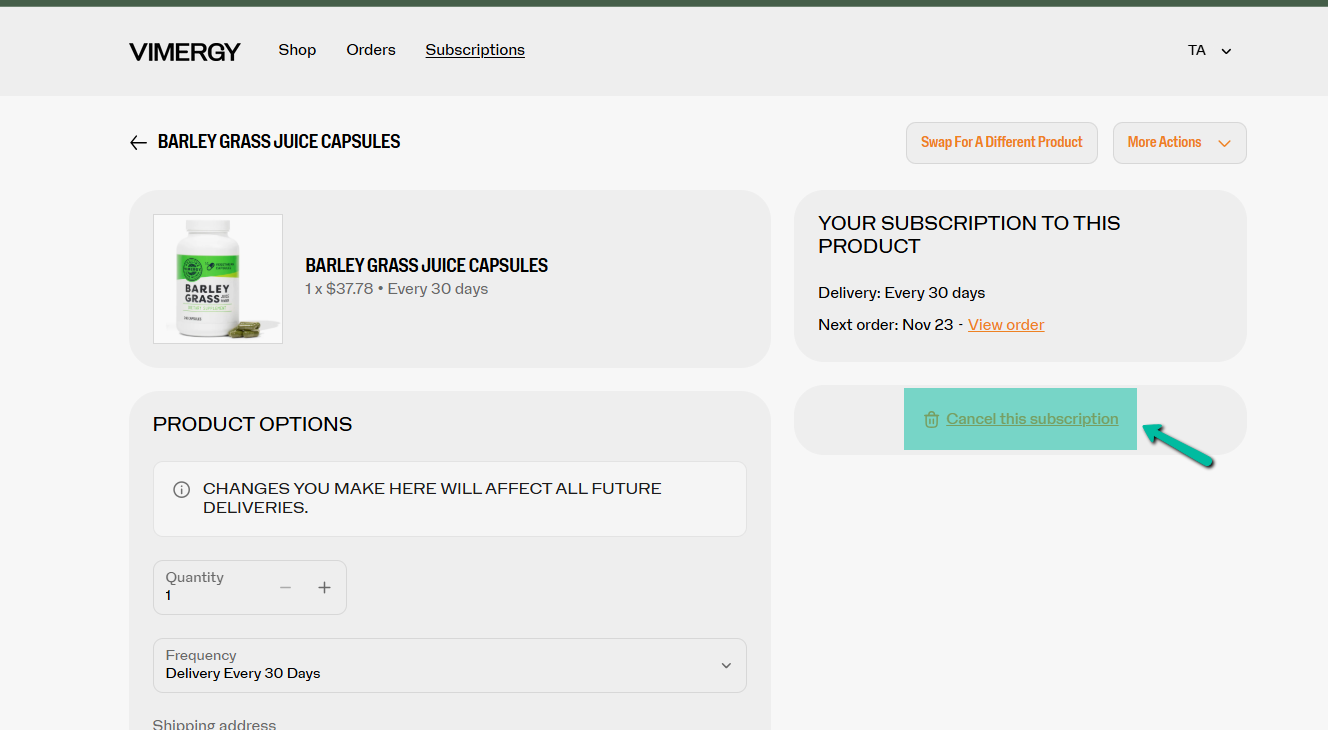
Task: Click the '1 x $37.78 • Every 30 days' text
Action: point(397,289)
